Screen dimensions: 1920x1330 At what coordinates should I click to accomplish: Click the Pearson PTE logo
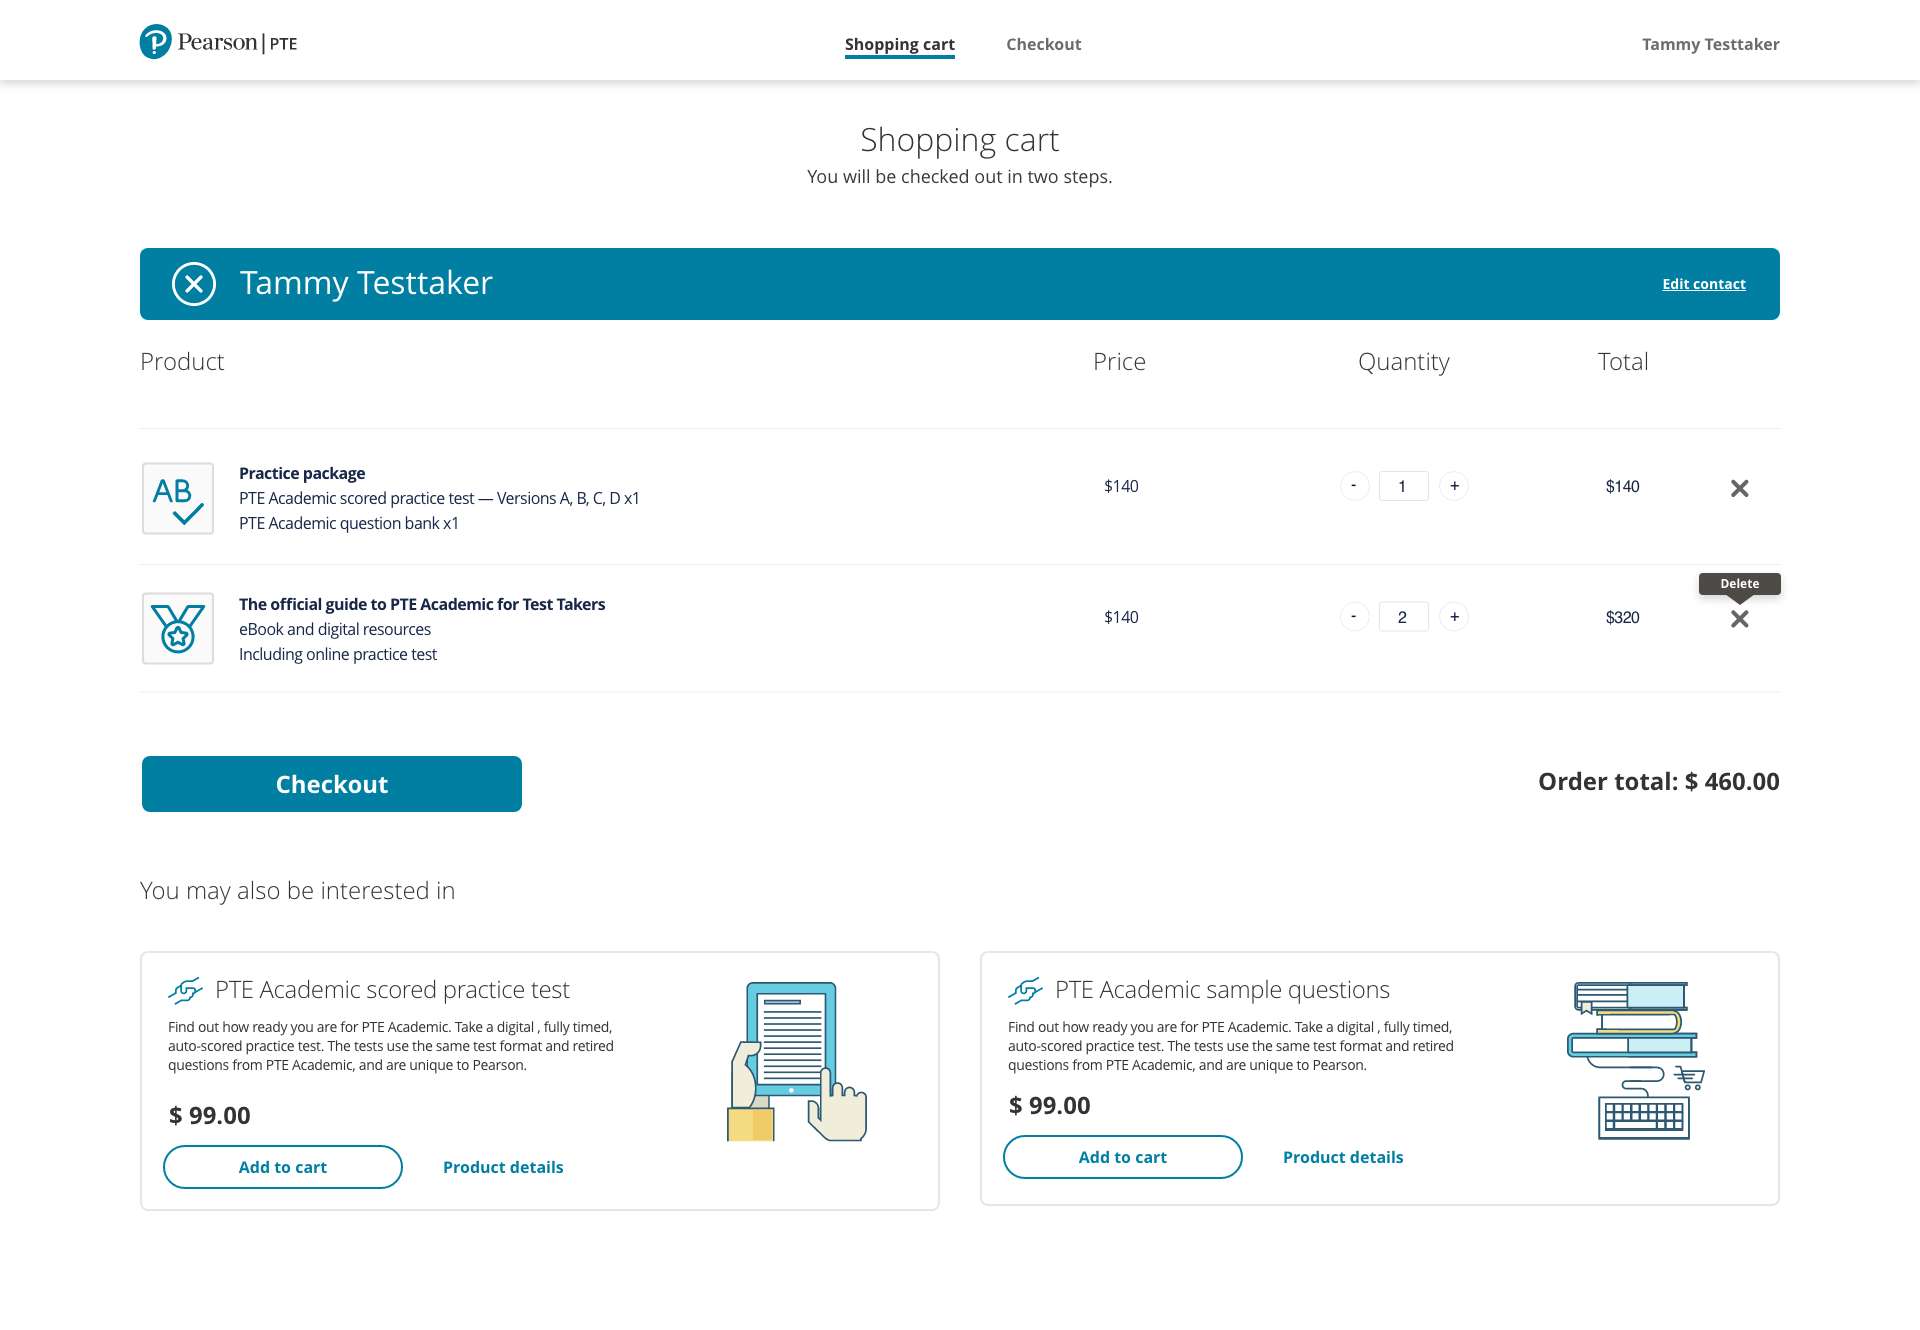(x=218, y=42)
